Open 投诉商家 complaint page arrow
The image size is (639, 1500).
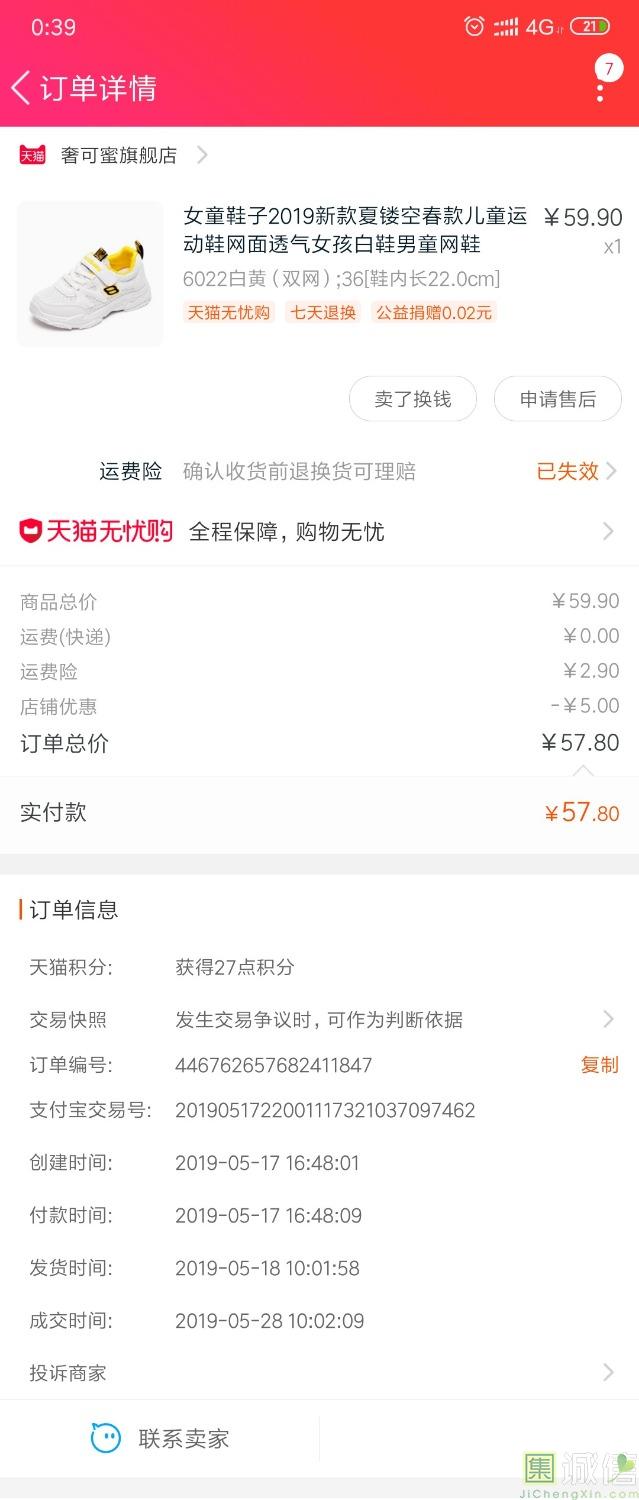point(608,1372)
